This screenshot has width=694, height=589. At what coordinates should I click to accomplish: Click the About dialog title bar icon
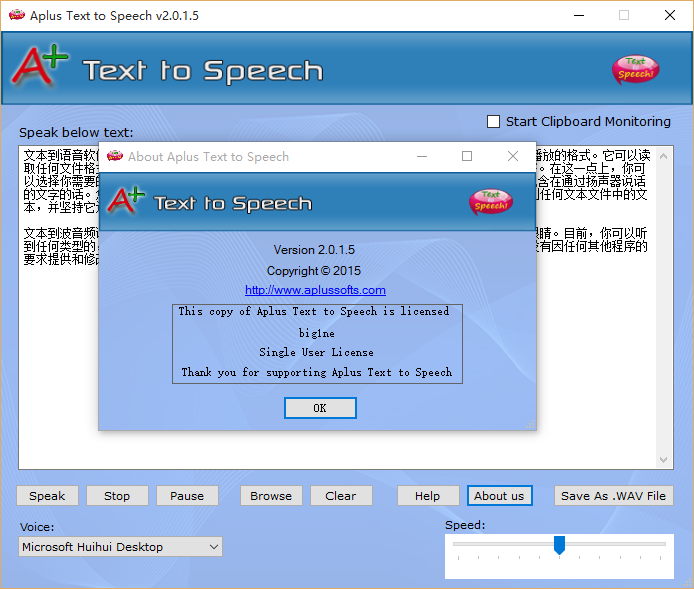click(115, 156)
